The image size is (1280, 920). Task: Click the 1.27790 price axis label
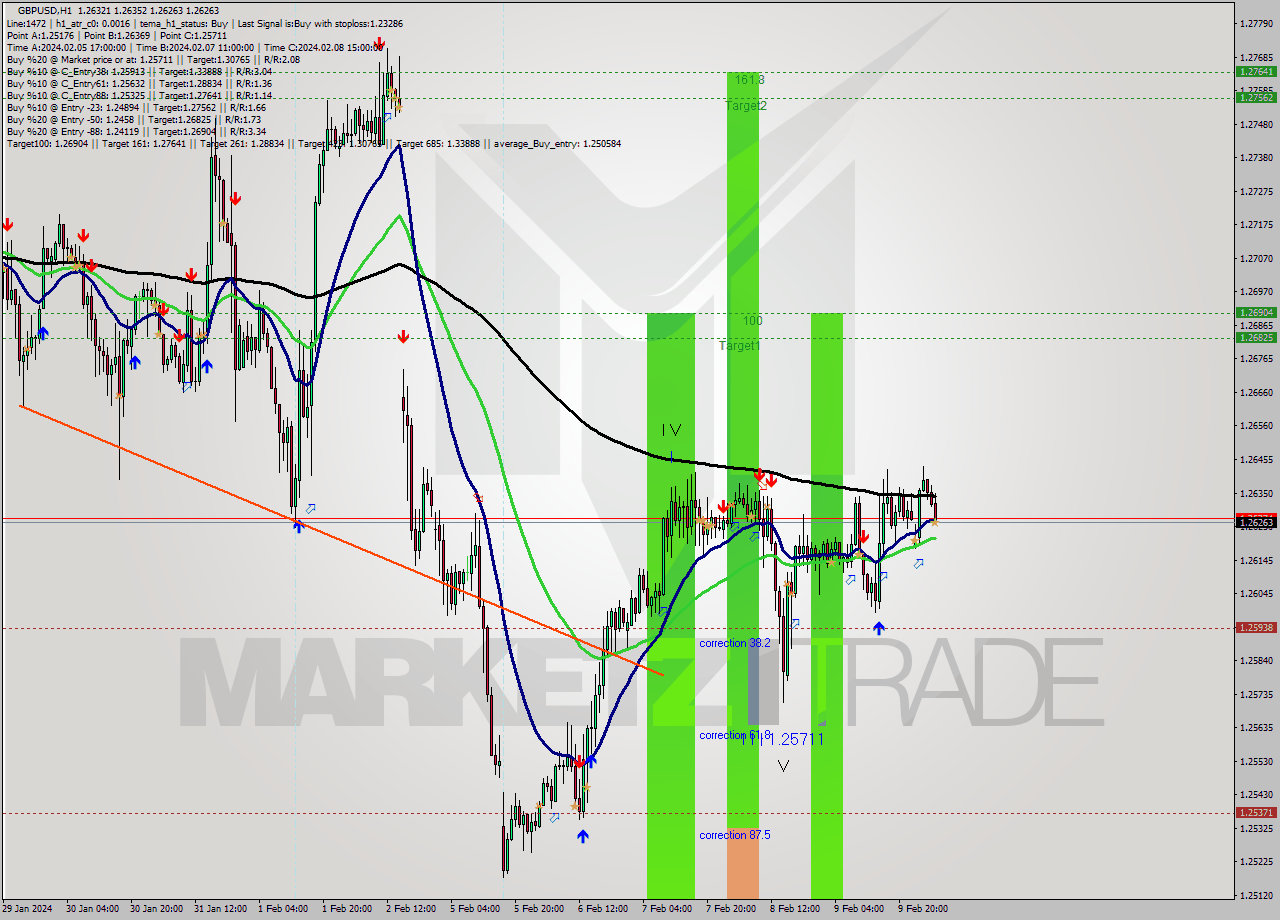(1256, 23)
